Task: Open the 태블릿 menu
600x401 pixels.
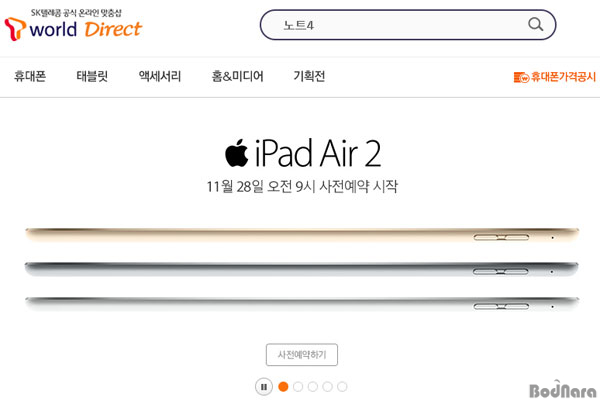Action: 92,76
